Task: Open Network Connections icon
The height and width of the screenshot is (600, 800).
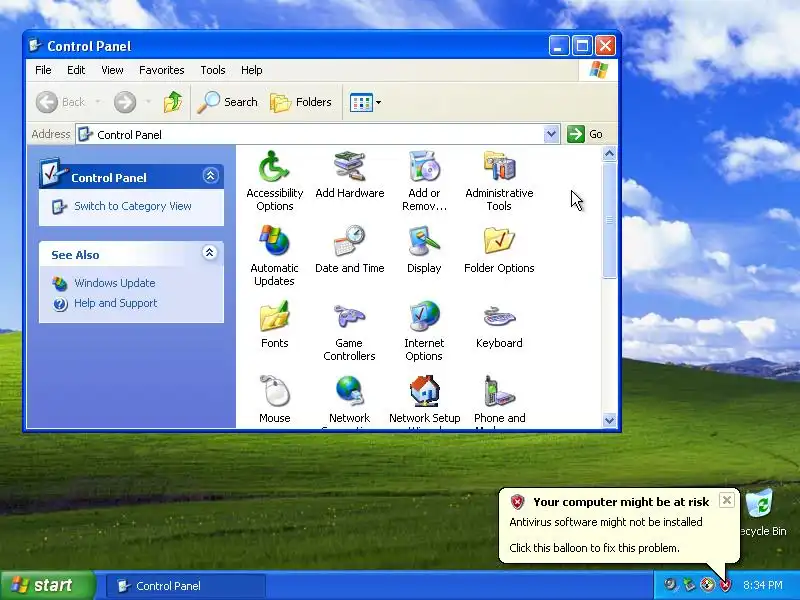Action: (x=349, y=402)
